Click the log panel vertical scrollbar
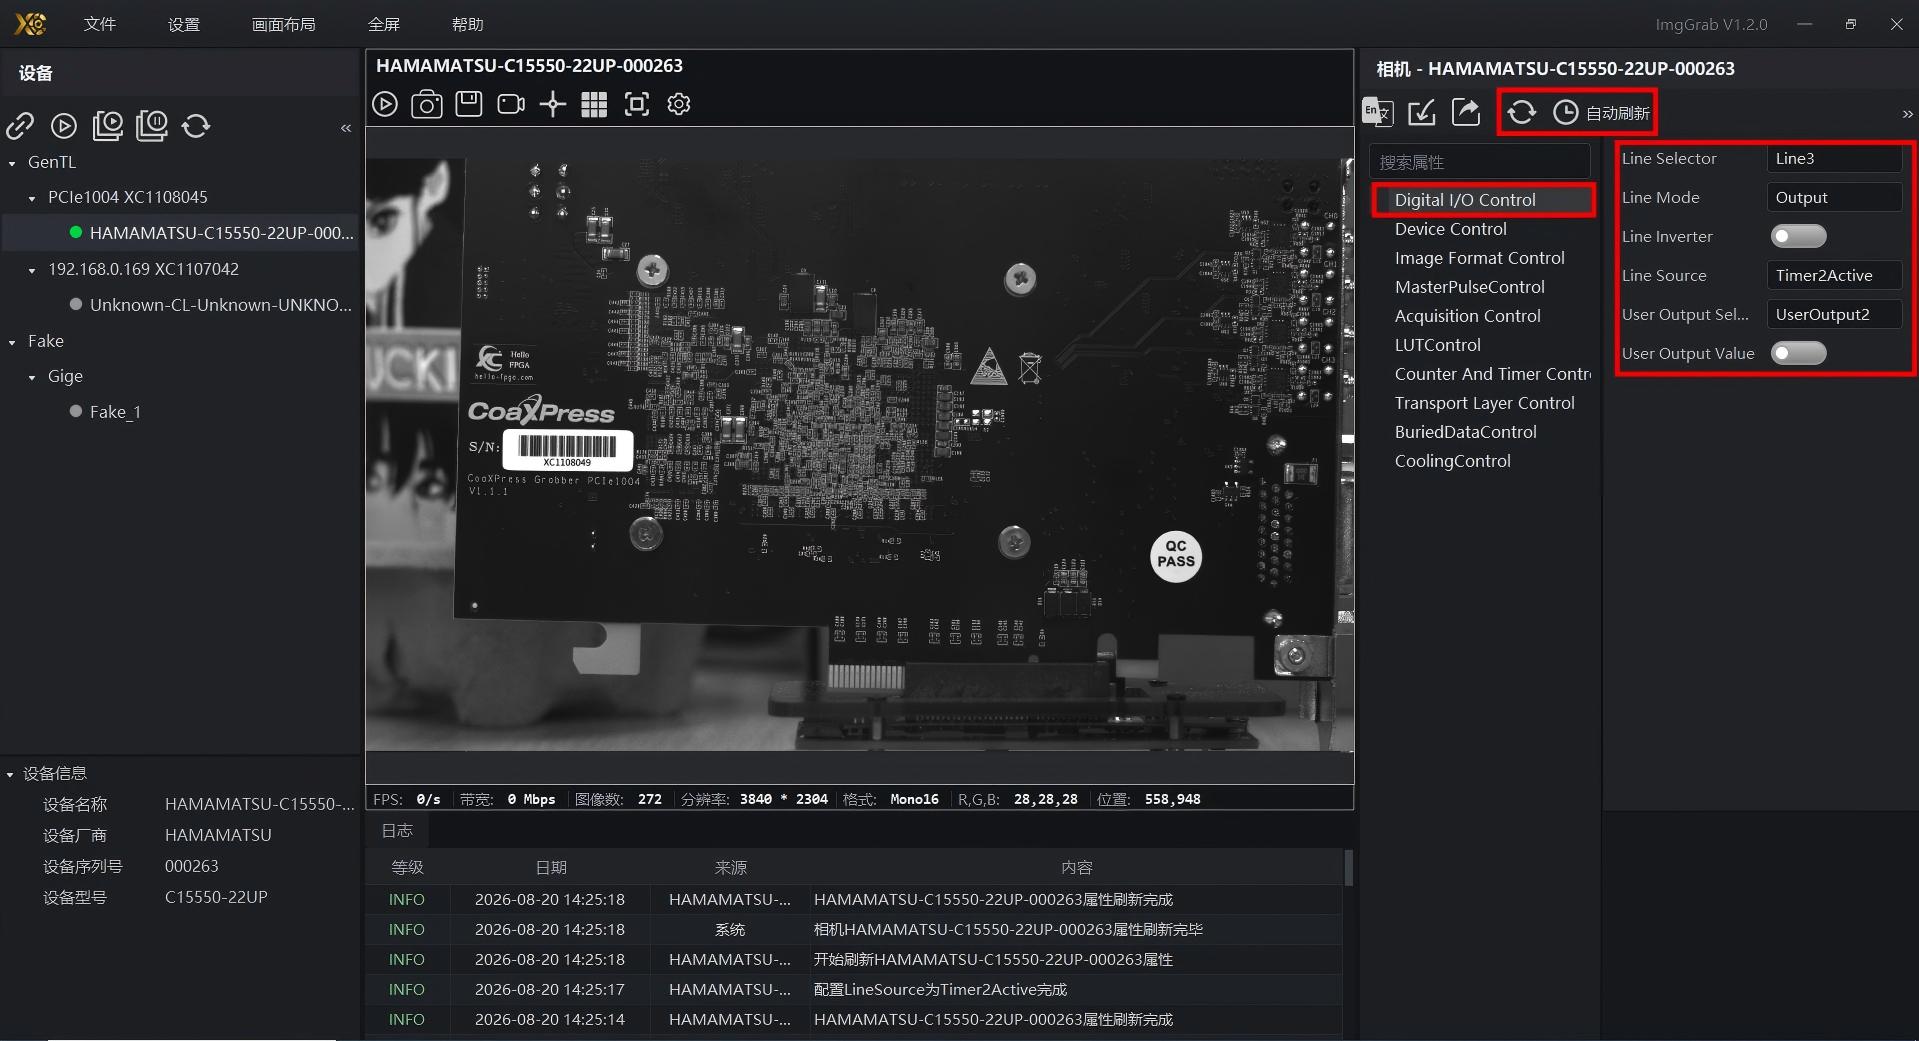Screen dimensions: 1919x1041 [x=1348, y=868]
